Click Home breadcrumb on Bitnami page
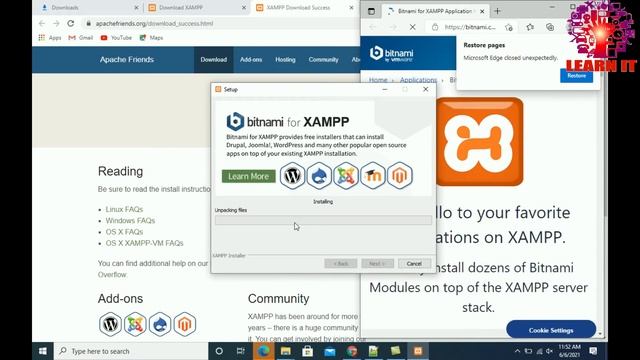Screen dimensions: 640x360 pos(378,80)
